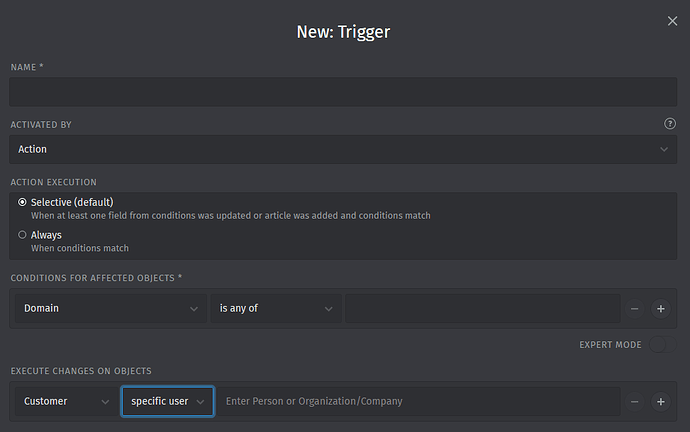Viewport: 690px width, 432px height.
Task: Open the 'is any of' operator dropdown
Action: pos(276,308)
